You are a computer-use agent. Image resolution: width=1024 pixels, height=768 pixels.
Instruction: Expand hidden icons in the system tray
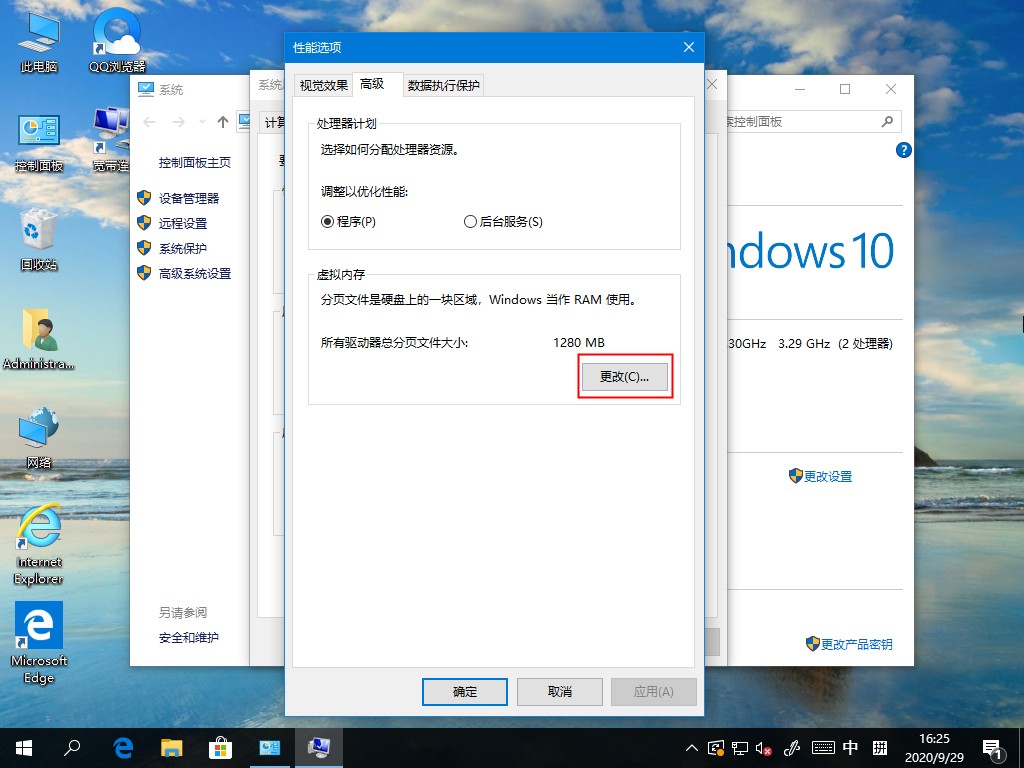click(x=692, y=747)
